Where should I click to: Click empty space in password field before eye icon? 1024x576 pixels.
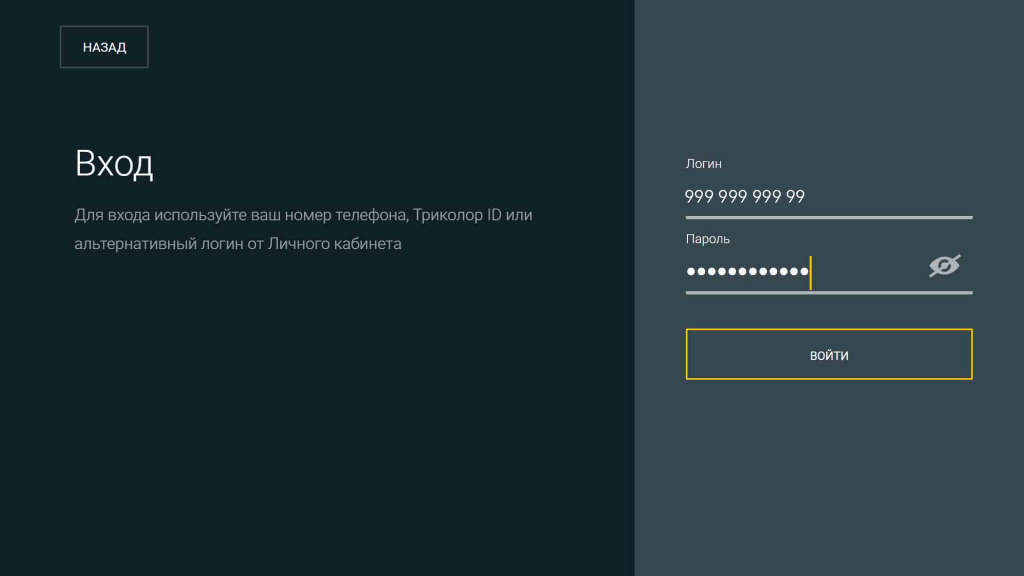pos(868,271)
